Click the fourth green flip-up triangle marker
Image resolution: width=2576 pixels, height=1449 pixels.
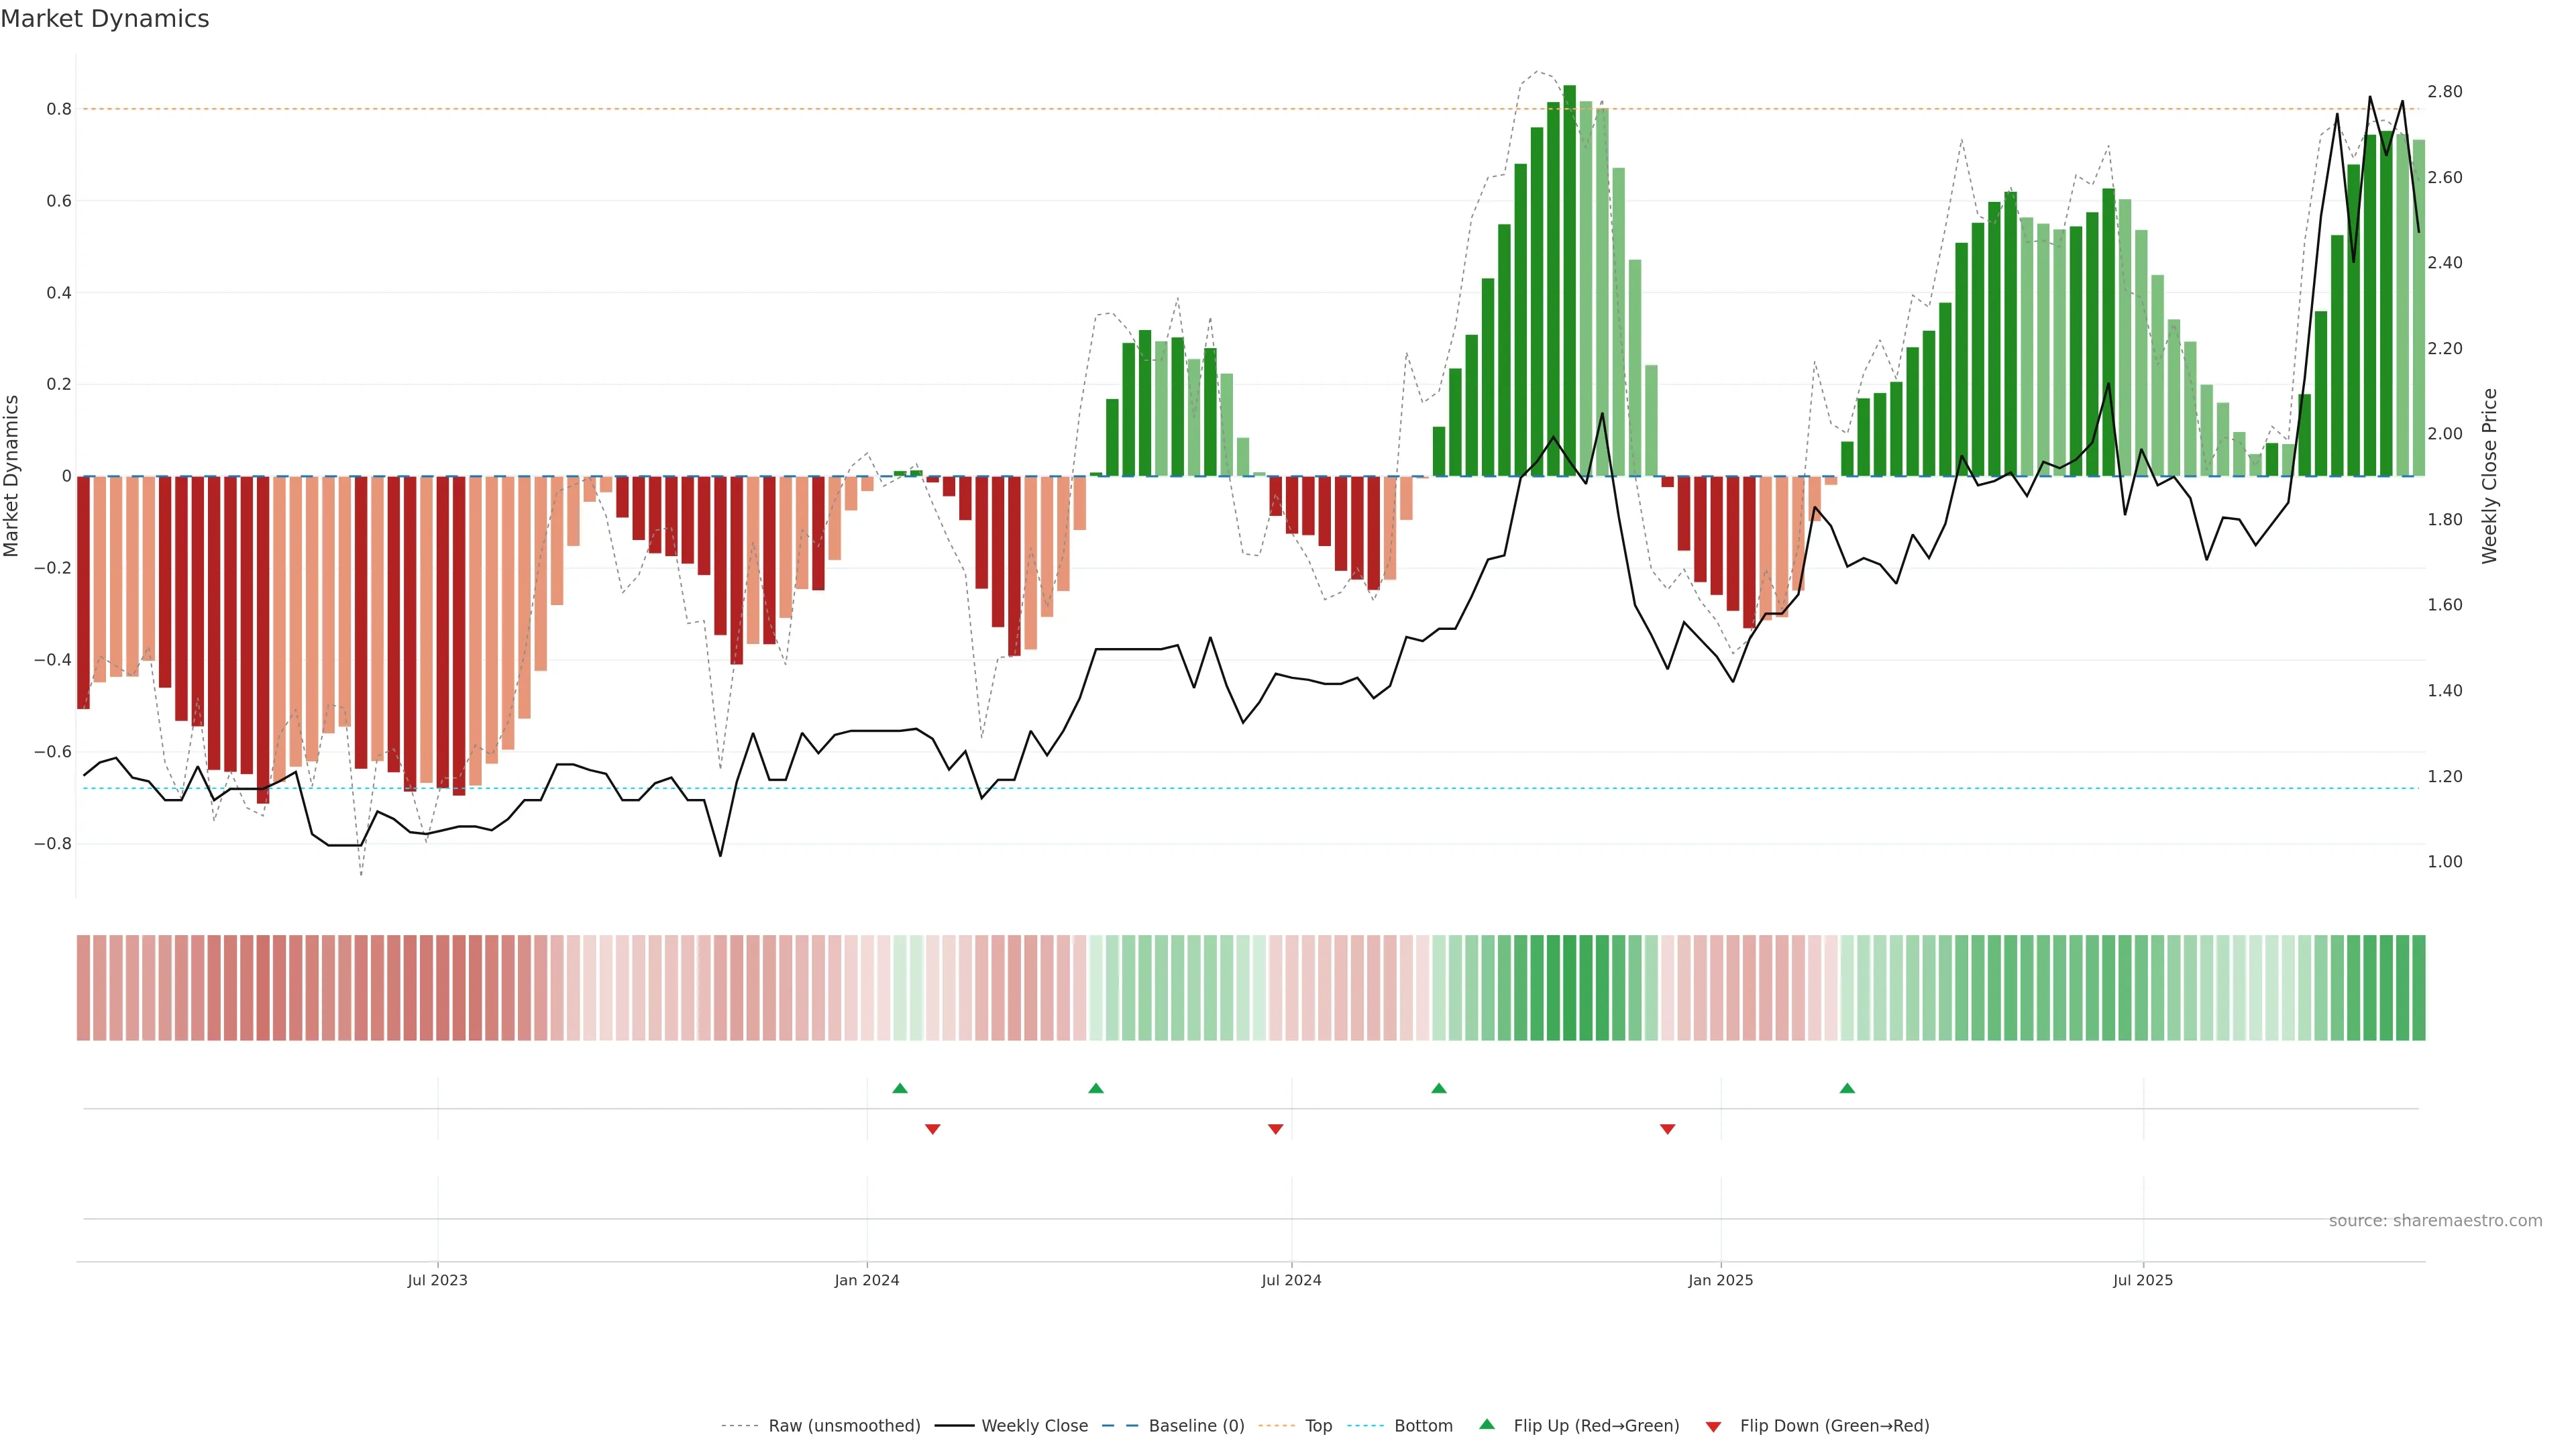coord(1847,1088)
